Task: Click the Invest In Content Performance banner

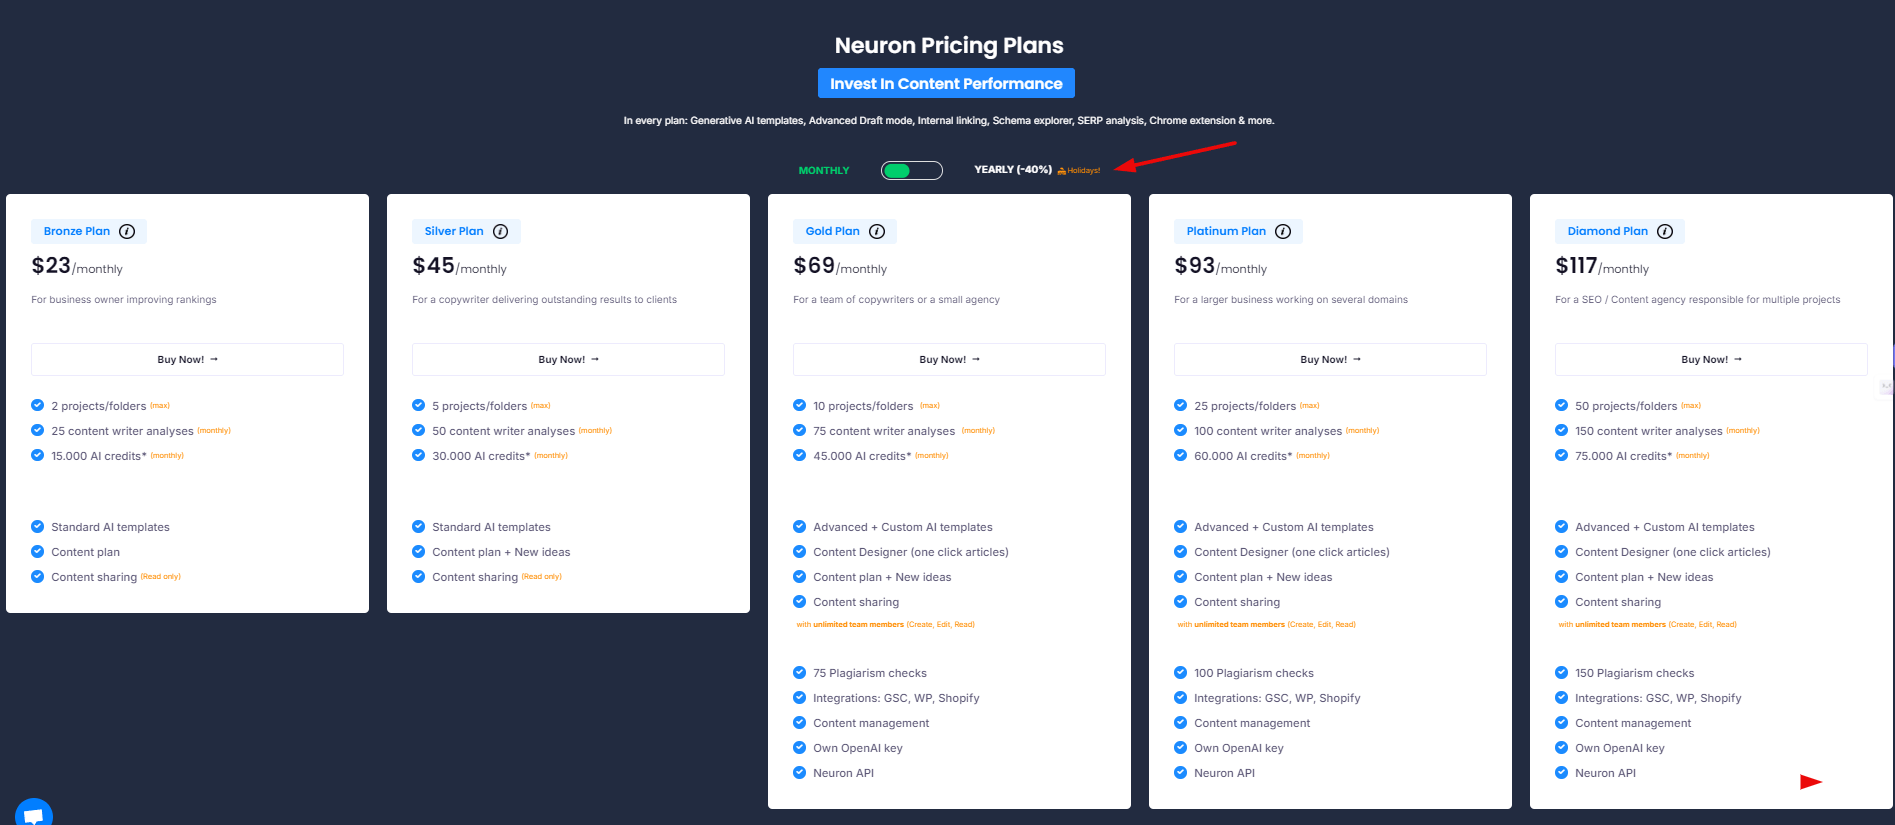Action: pyautogui.click(x=946, y=84)
